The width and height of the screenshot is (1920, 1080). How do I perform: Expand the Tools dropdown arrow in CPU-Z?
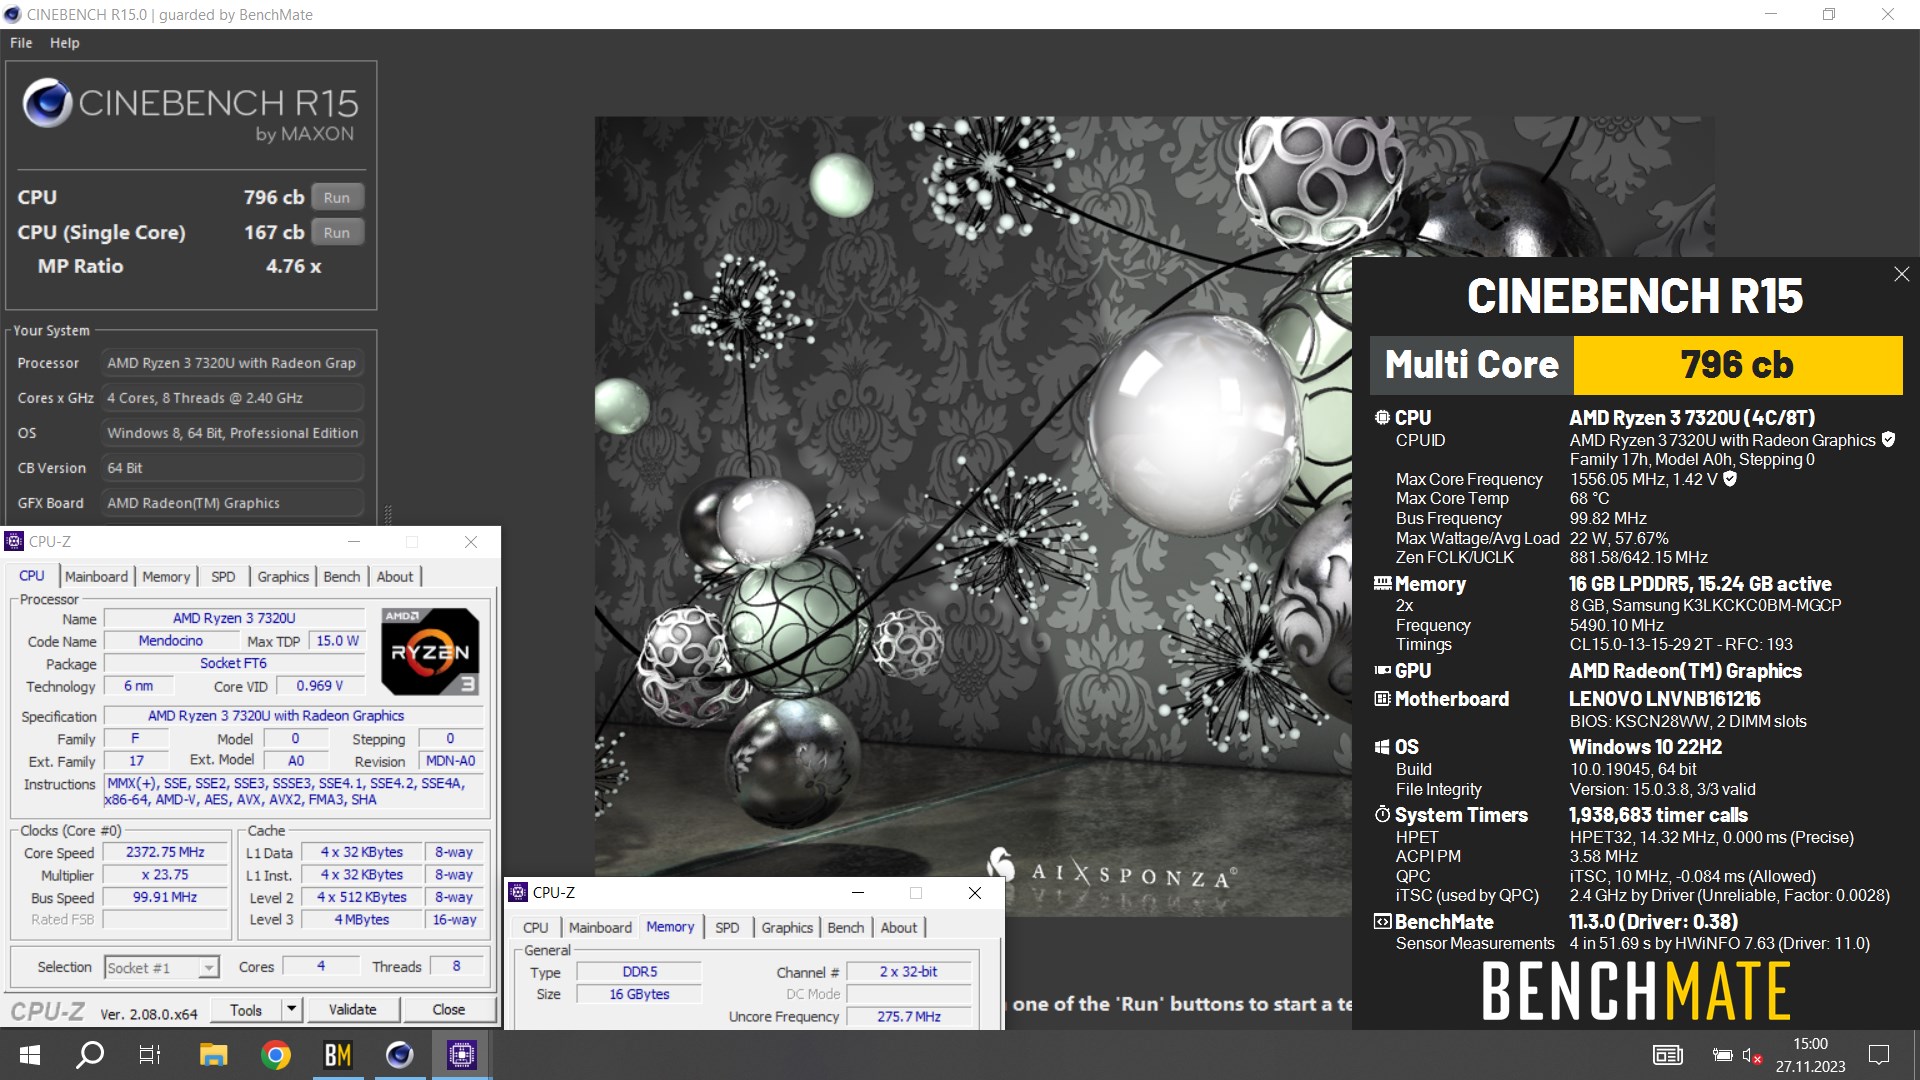[291, 1010]
